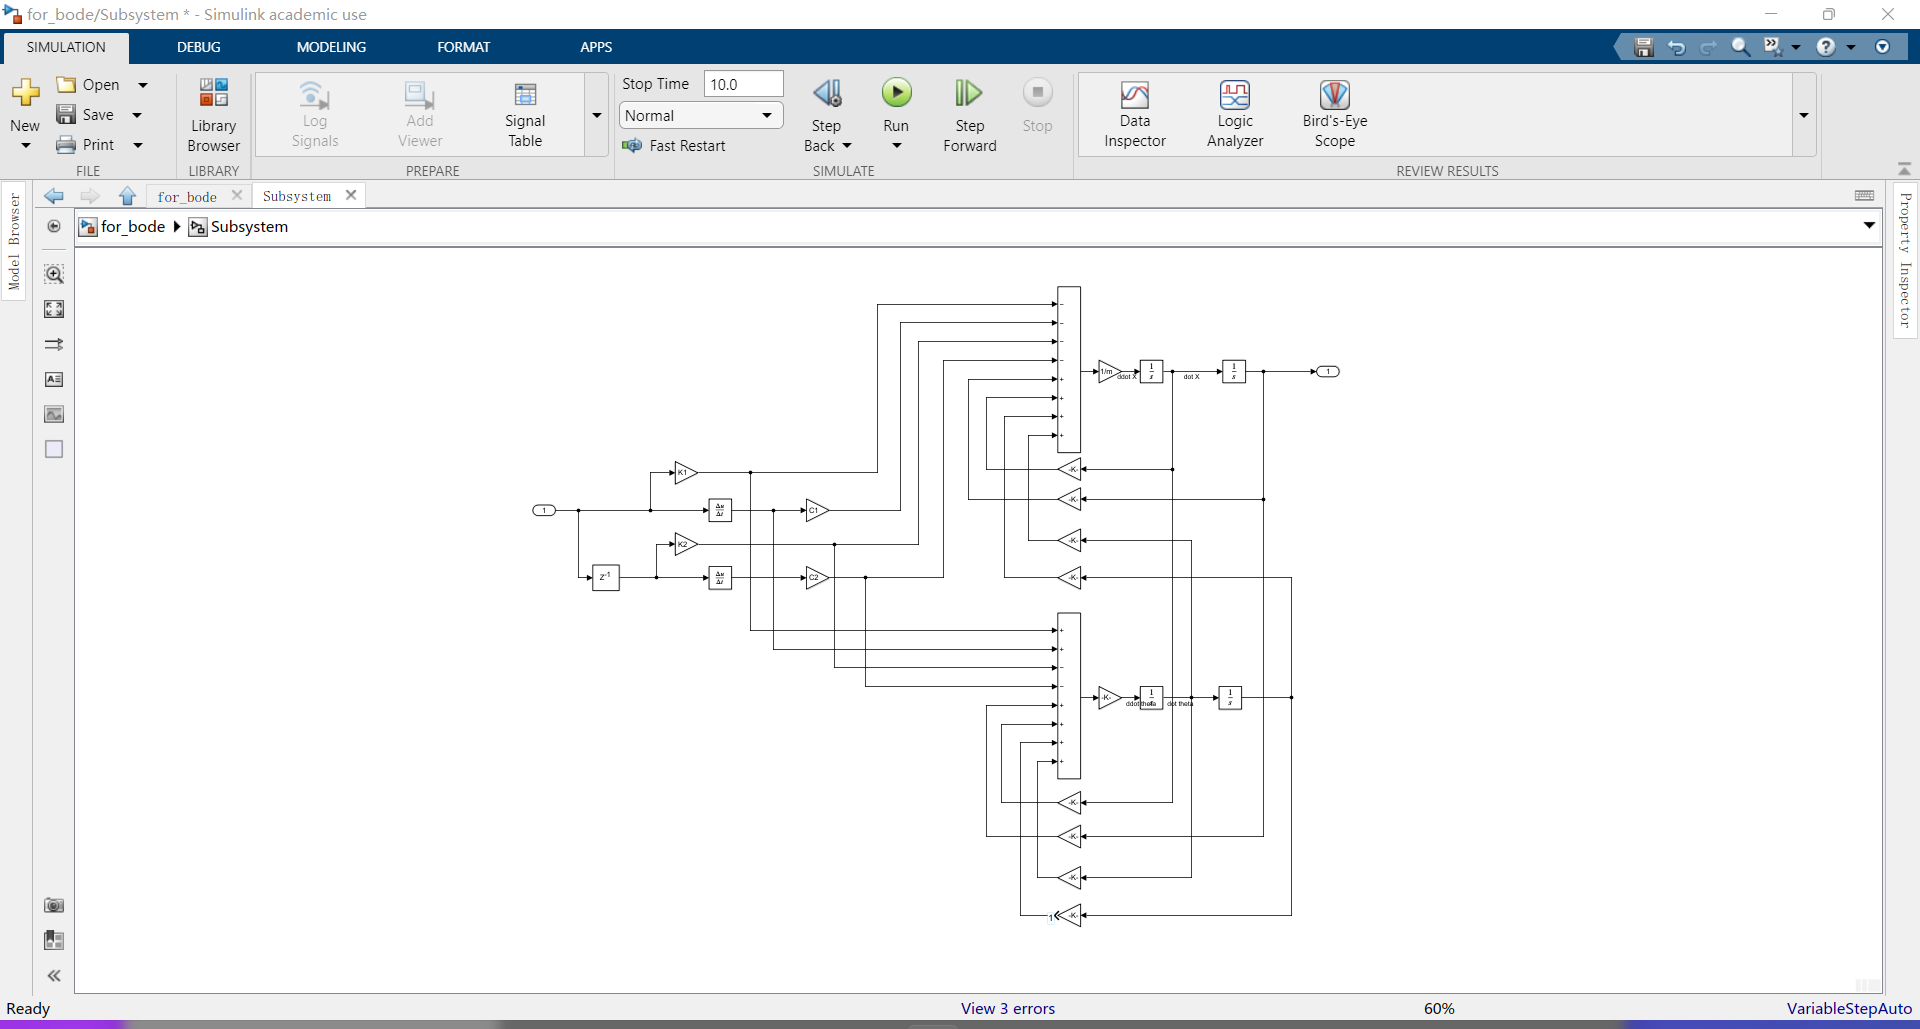This screenshot has height=1029, width=1920.
Task: Expand the Review Results gallery arrow
Action: coord(1804,115)
